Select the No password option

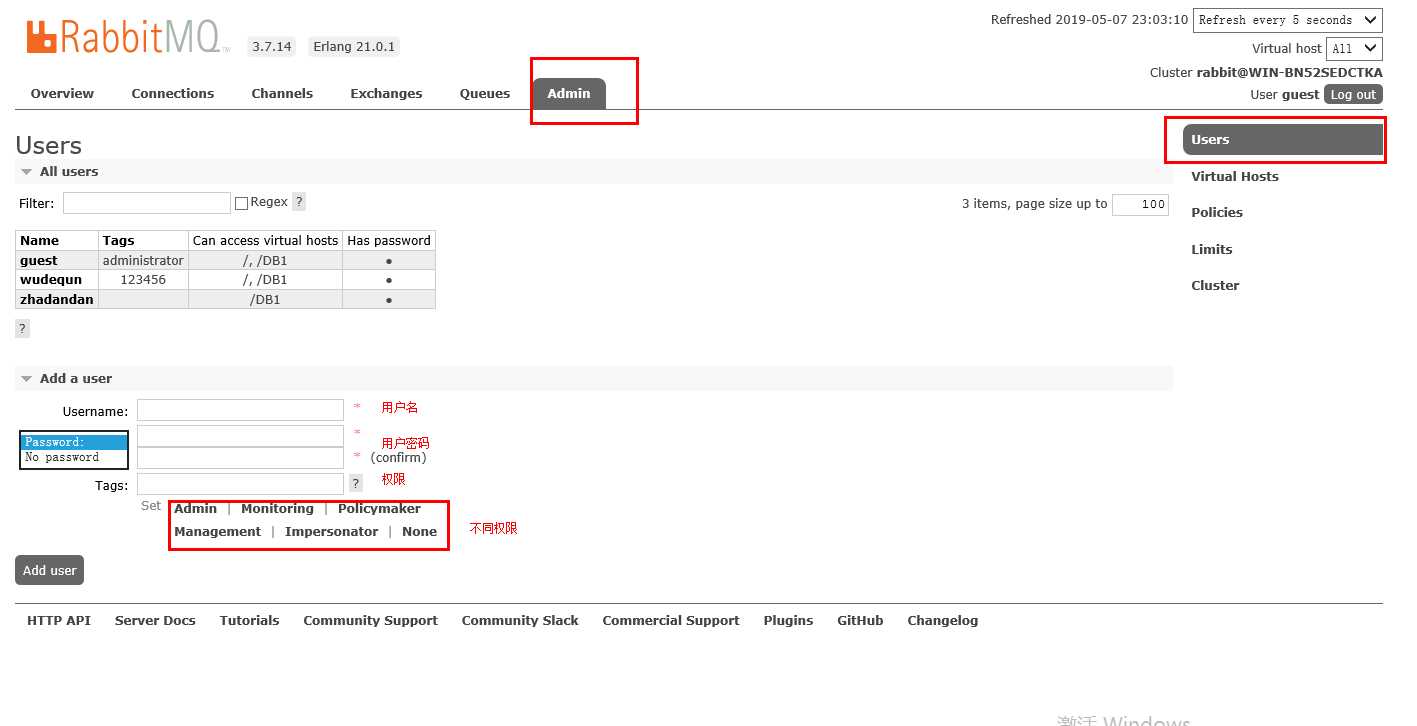(75, 458)
